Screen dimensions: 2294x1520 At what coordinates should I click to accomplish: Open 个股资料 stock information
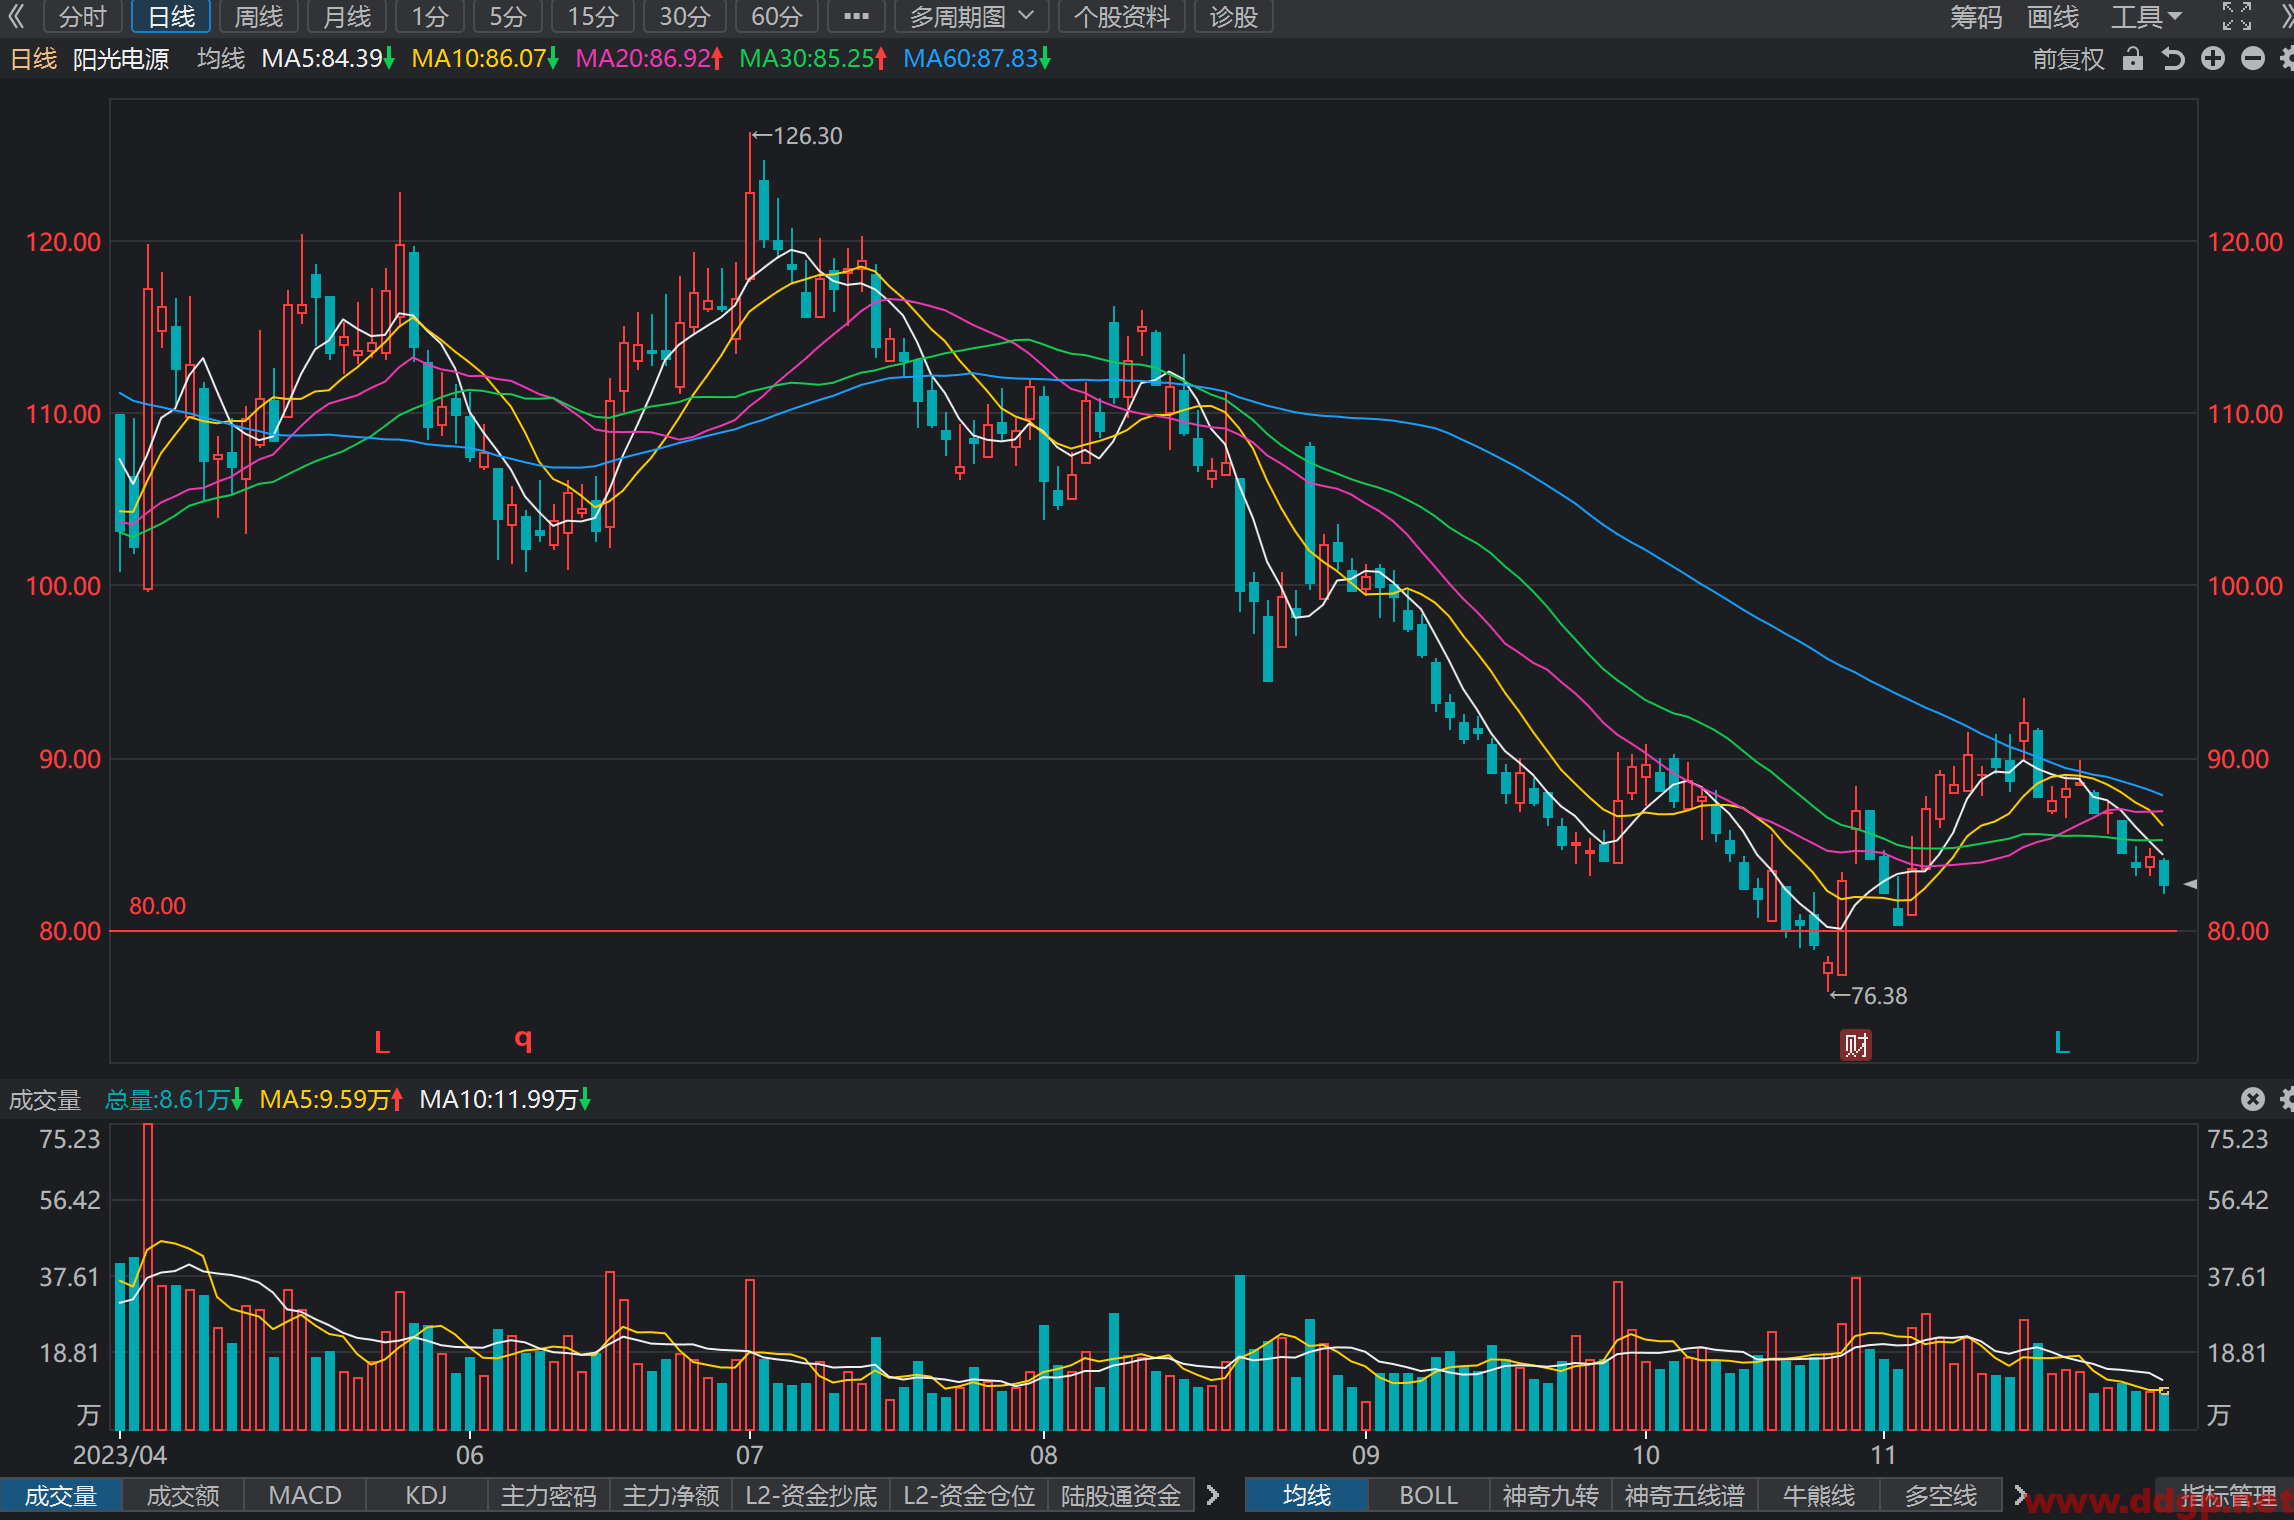tap(1121, 17)
